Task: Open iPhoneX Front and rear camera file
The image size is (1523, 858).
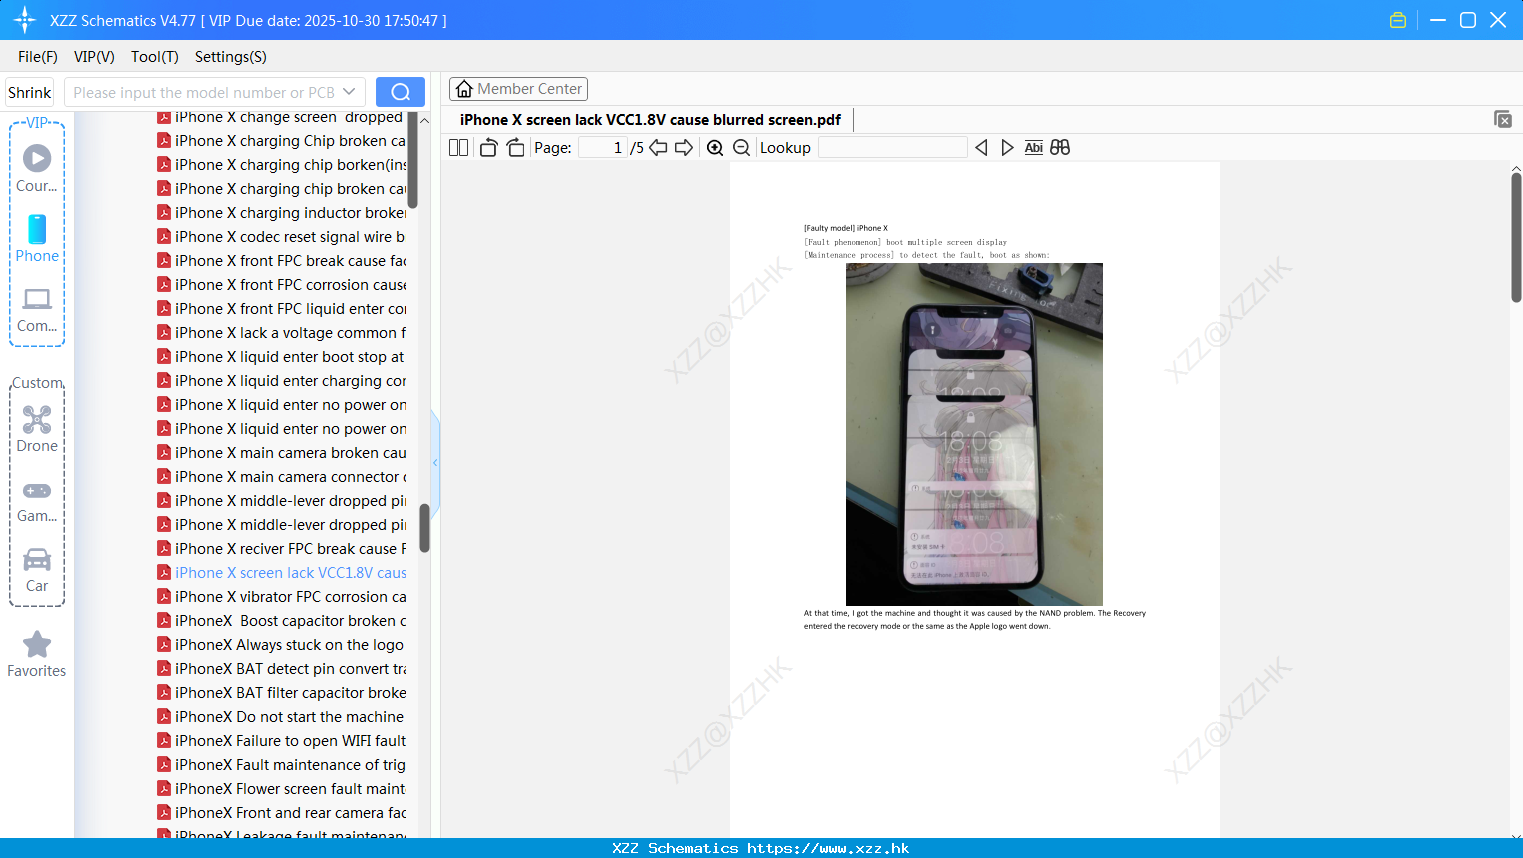Action: click(x=281, y=813)
